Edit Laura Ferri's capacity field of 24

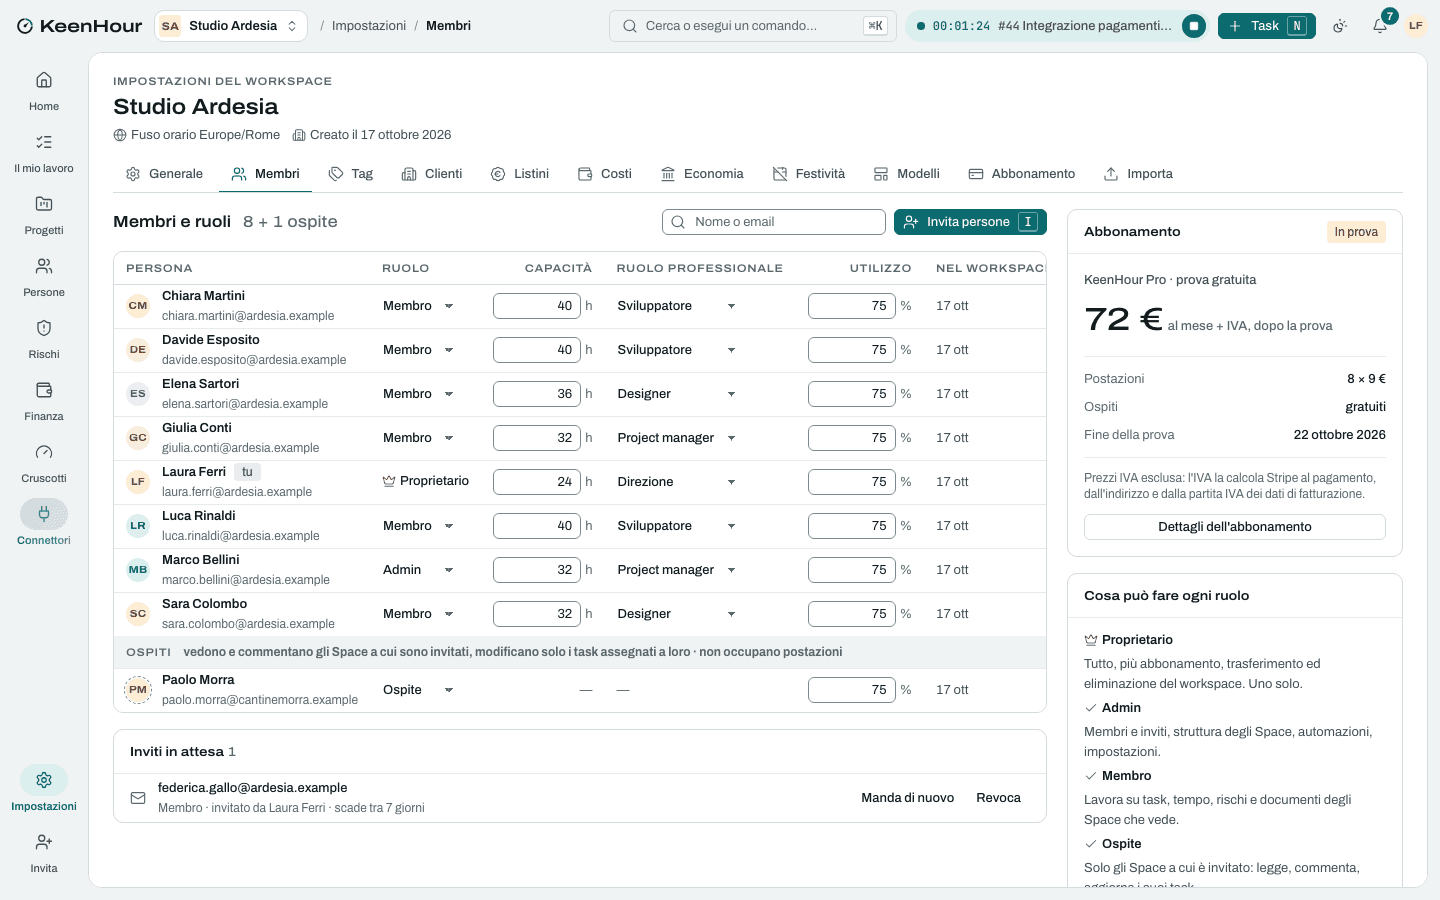(537, 482)
